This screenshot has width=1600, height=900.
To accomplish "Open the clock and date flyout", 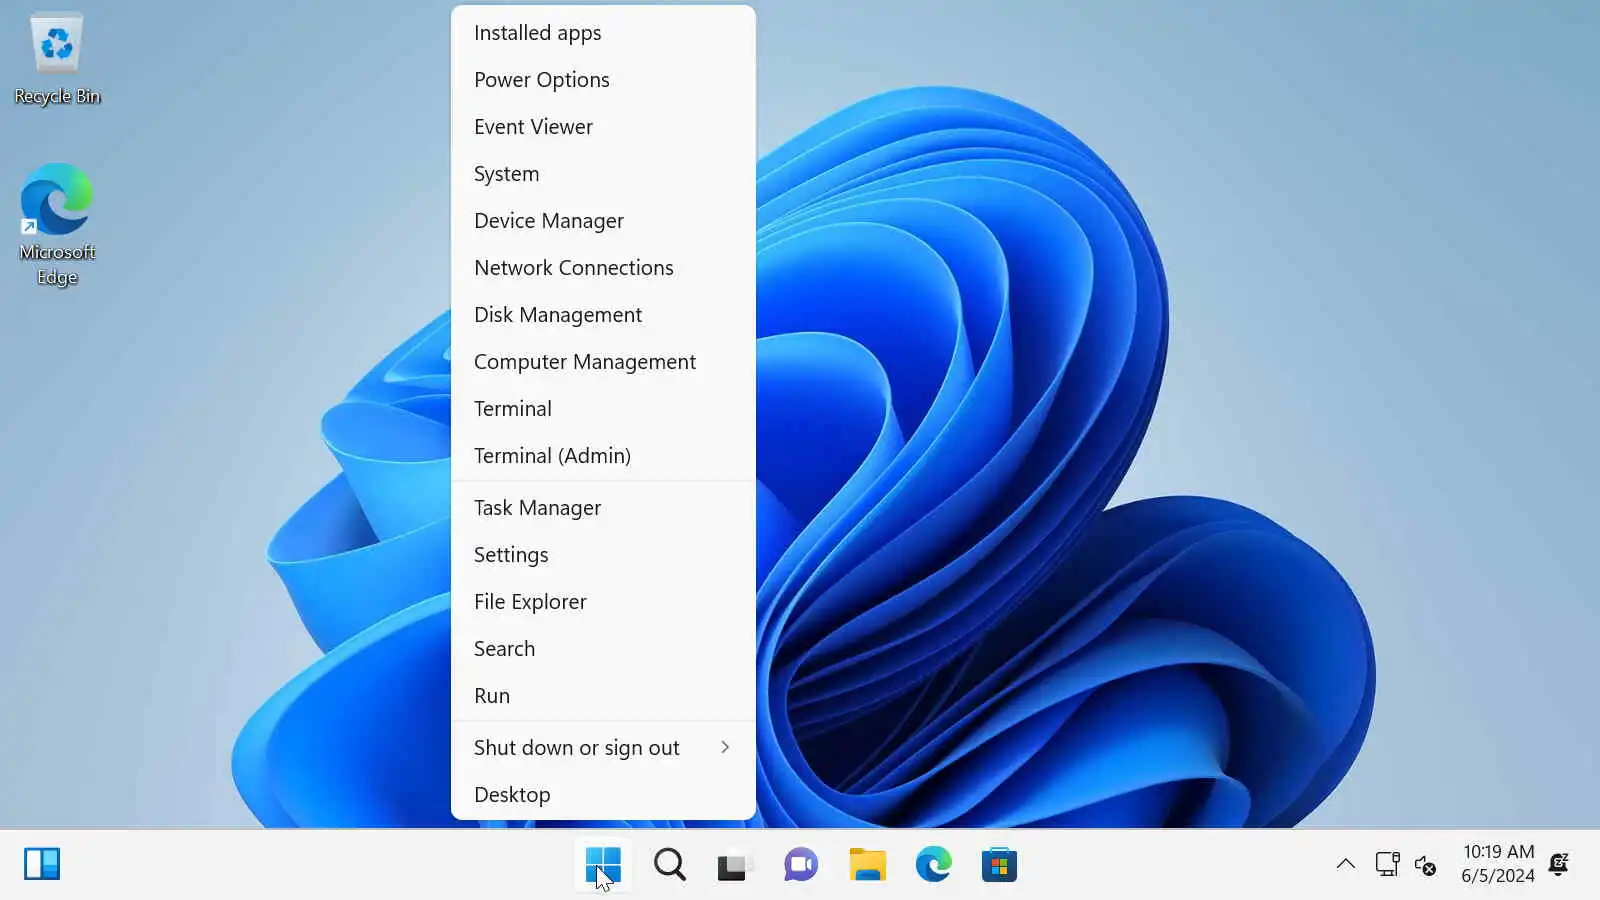I will pyautogui.click(x=1497, y=864).
